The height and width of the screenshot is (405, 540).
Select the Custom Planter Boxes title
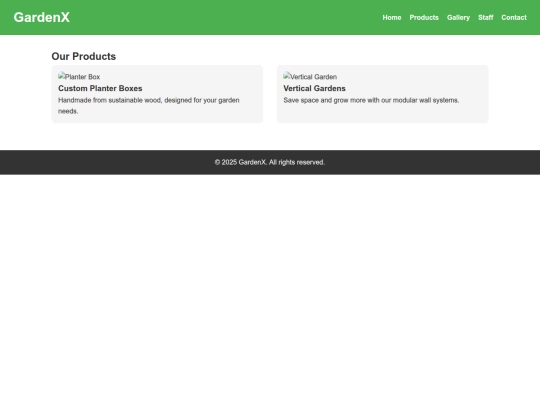coord(100,89)
